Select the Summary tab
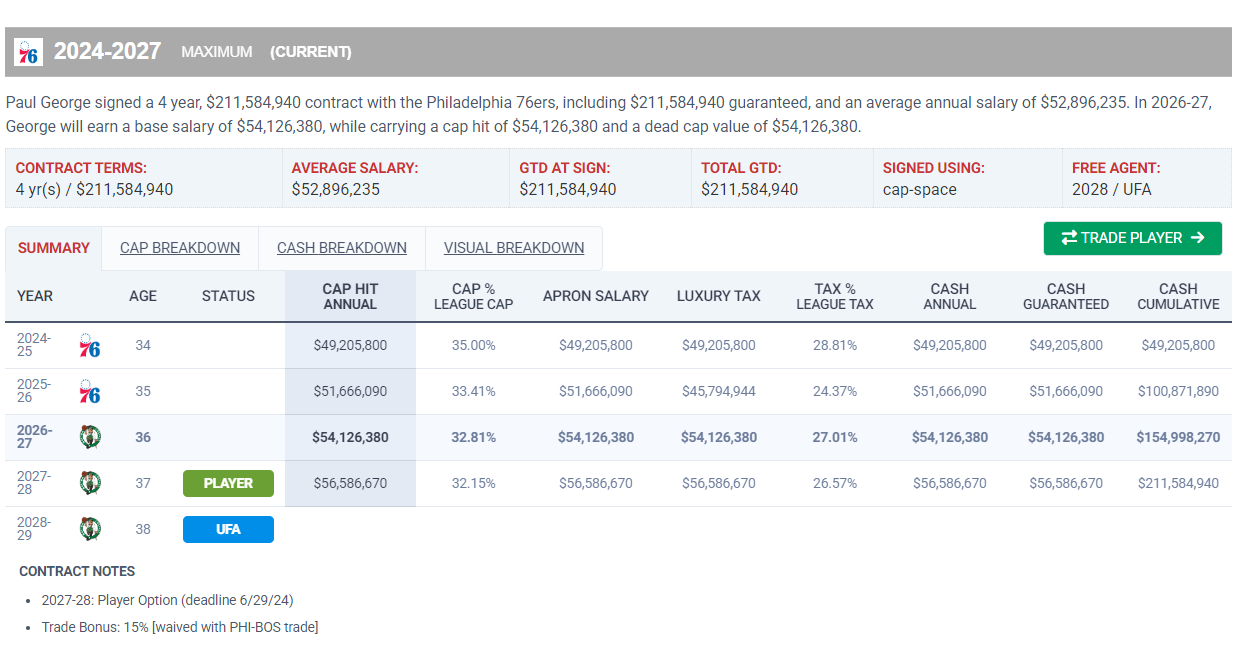Viewport: 1236px width, 646px height. [x=54, y=248]
